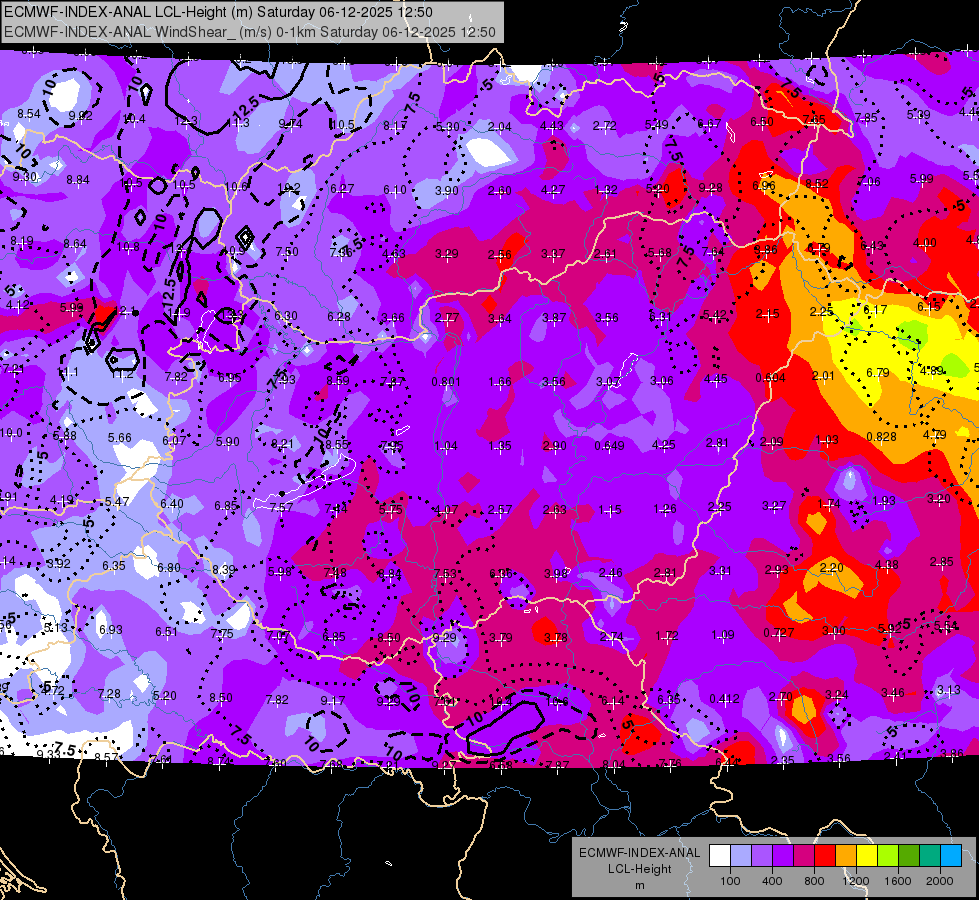Click the grid value 1.15

[x=610, y=510]
